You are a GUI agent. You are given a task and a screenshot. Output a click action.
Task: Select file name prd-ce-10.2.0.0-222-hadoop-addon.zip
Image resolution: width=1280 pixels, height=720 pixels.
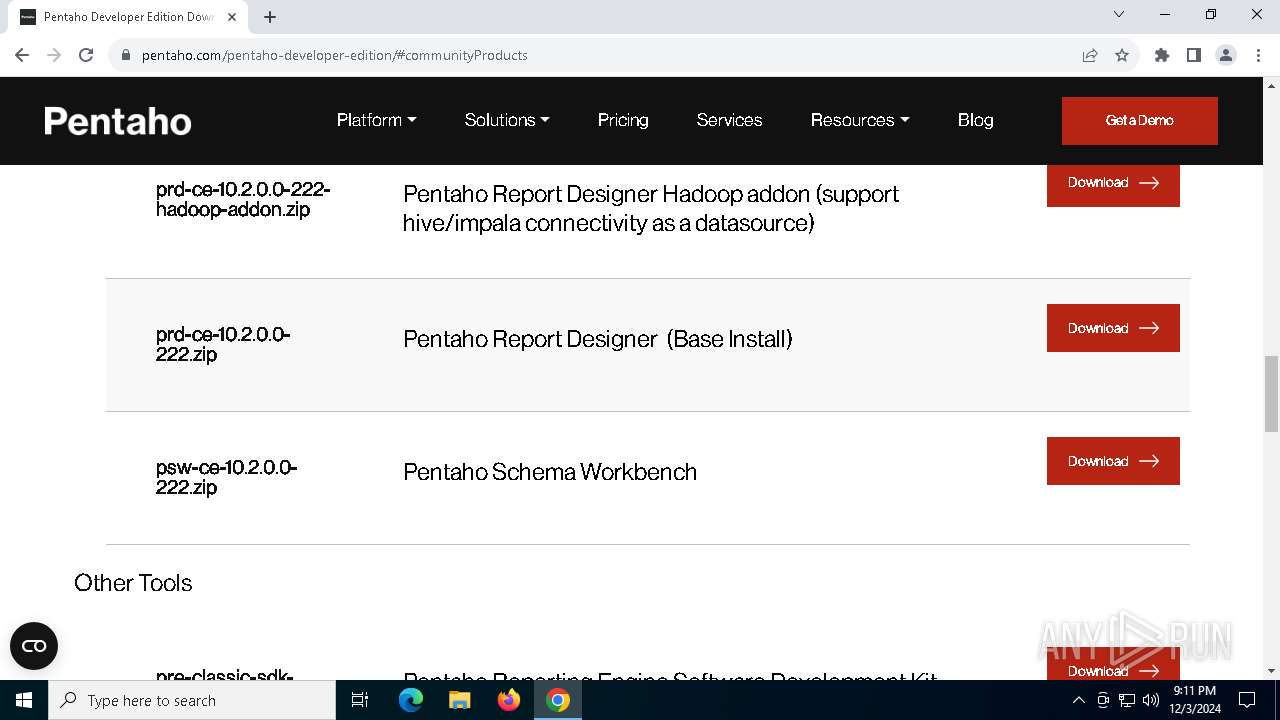(243, 199)
